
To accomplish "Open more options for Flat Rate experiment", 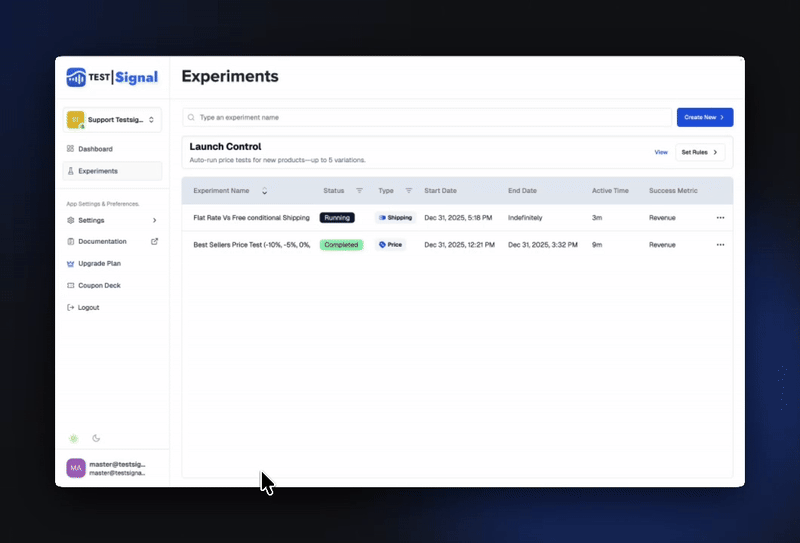I will 720,218.
